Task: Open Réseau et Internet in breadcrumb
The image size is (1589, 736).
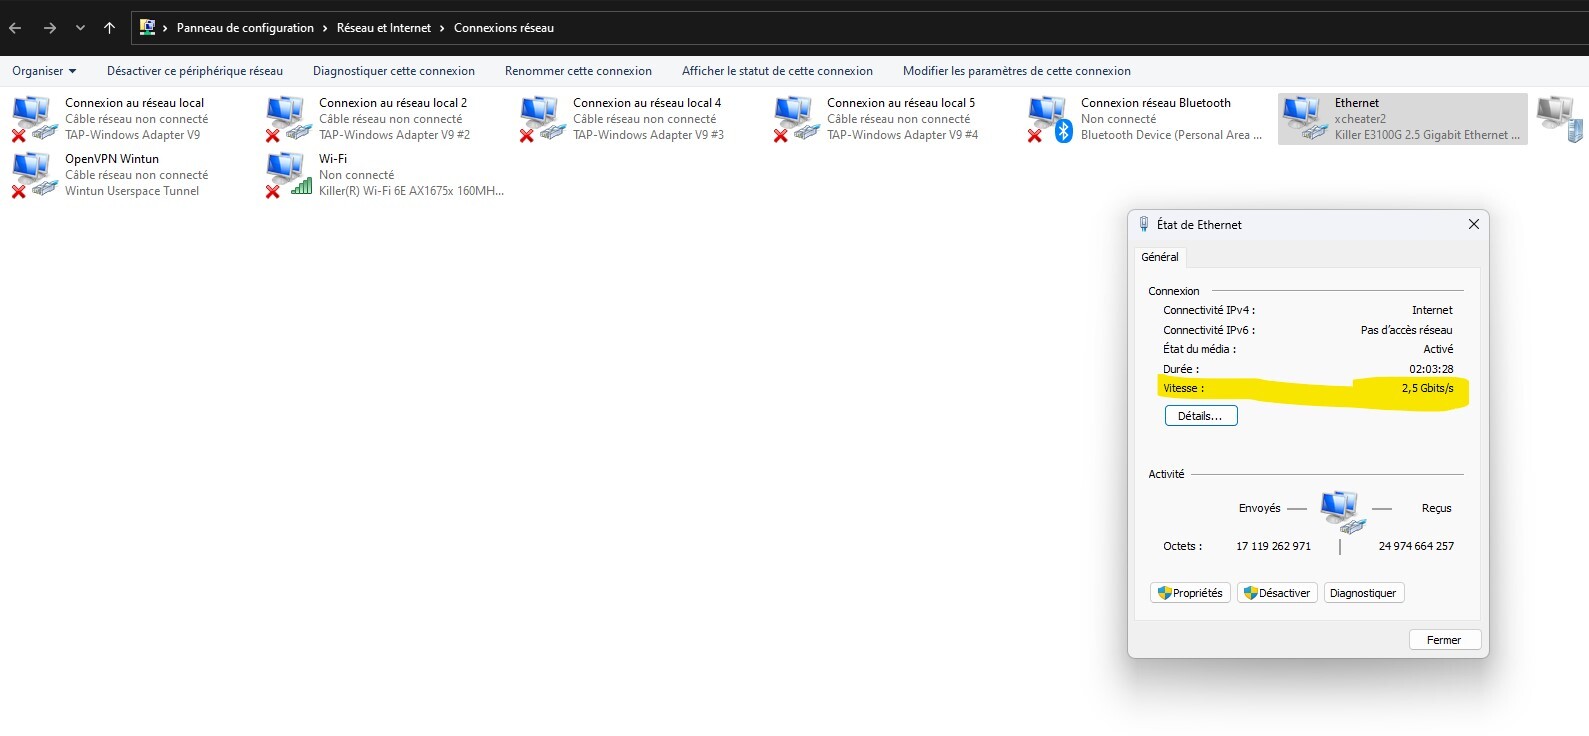Action: point(384,28)
